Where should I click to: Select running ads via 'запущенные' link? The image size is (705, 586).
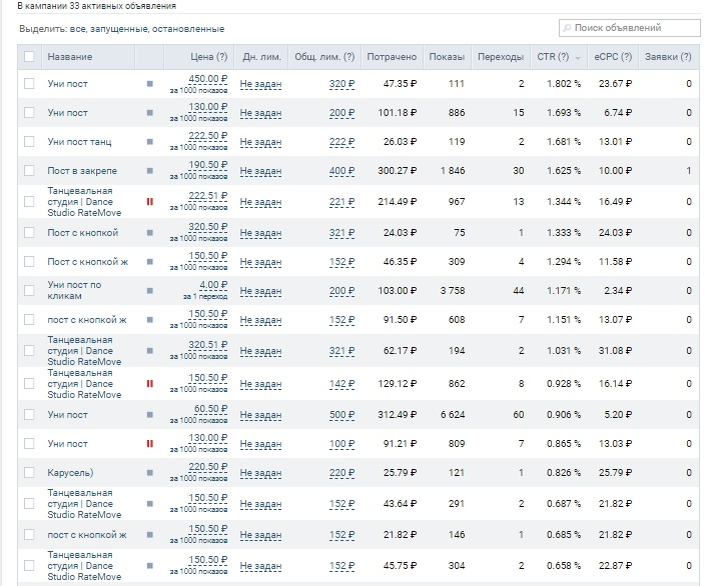119,29
